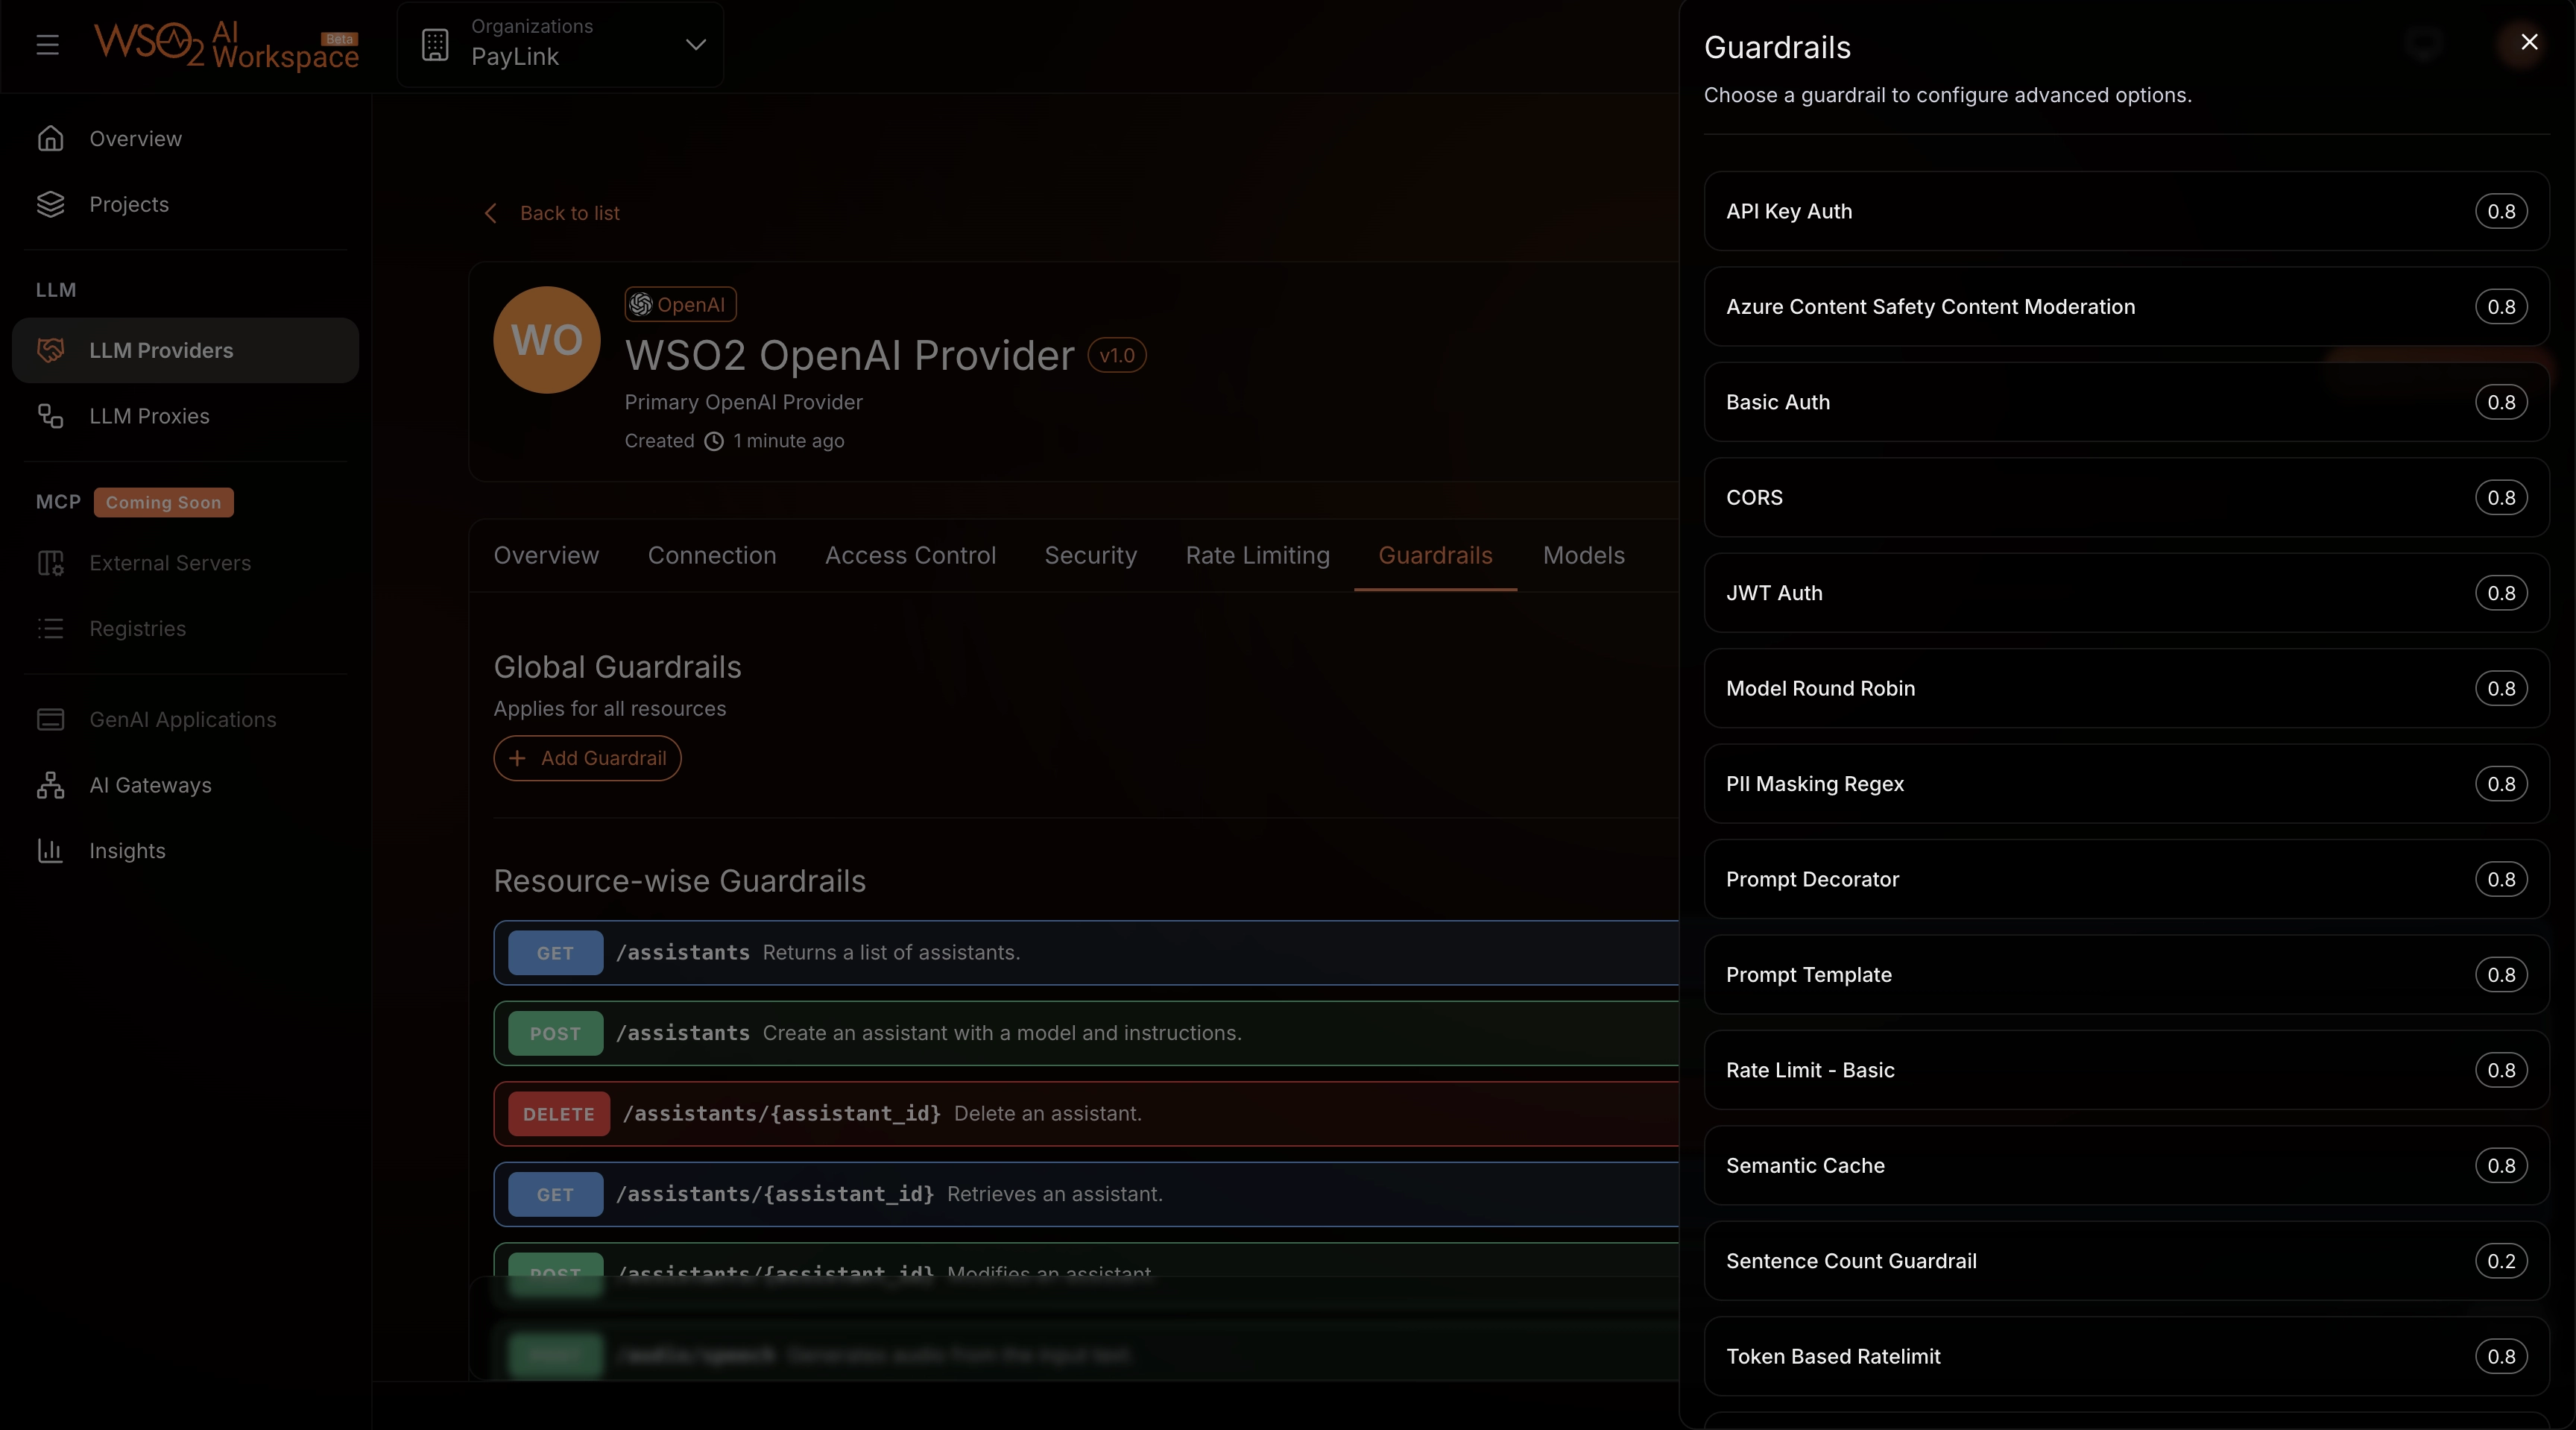Expand the GET /assistants resource row
Viewport: 2576px width, 1430px height.
pos(1085,953)
